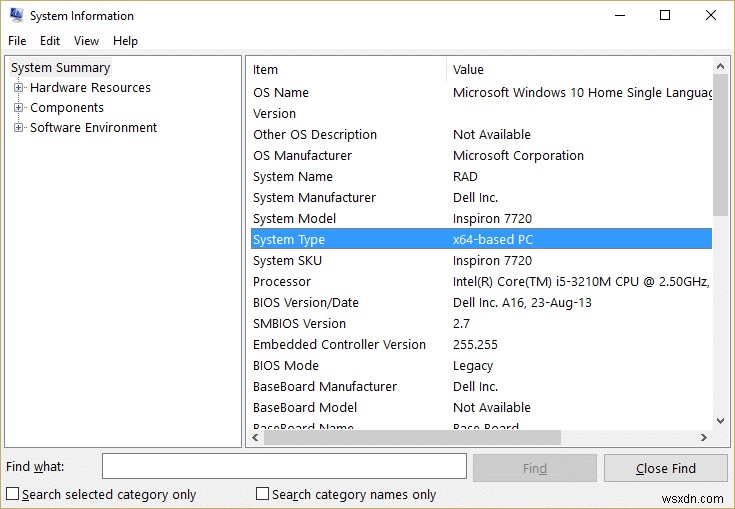Click the vertical scrollbar up arrow

720,68
